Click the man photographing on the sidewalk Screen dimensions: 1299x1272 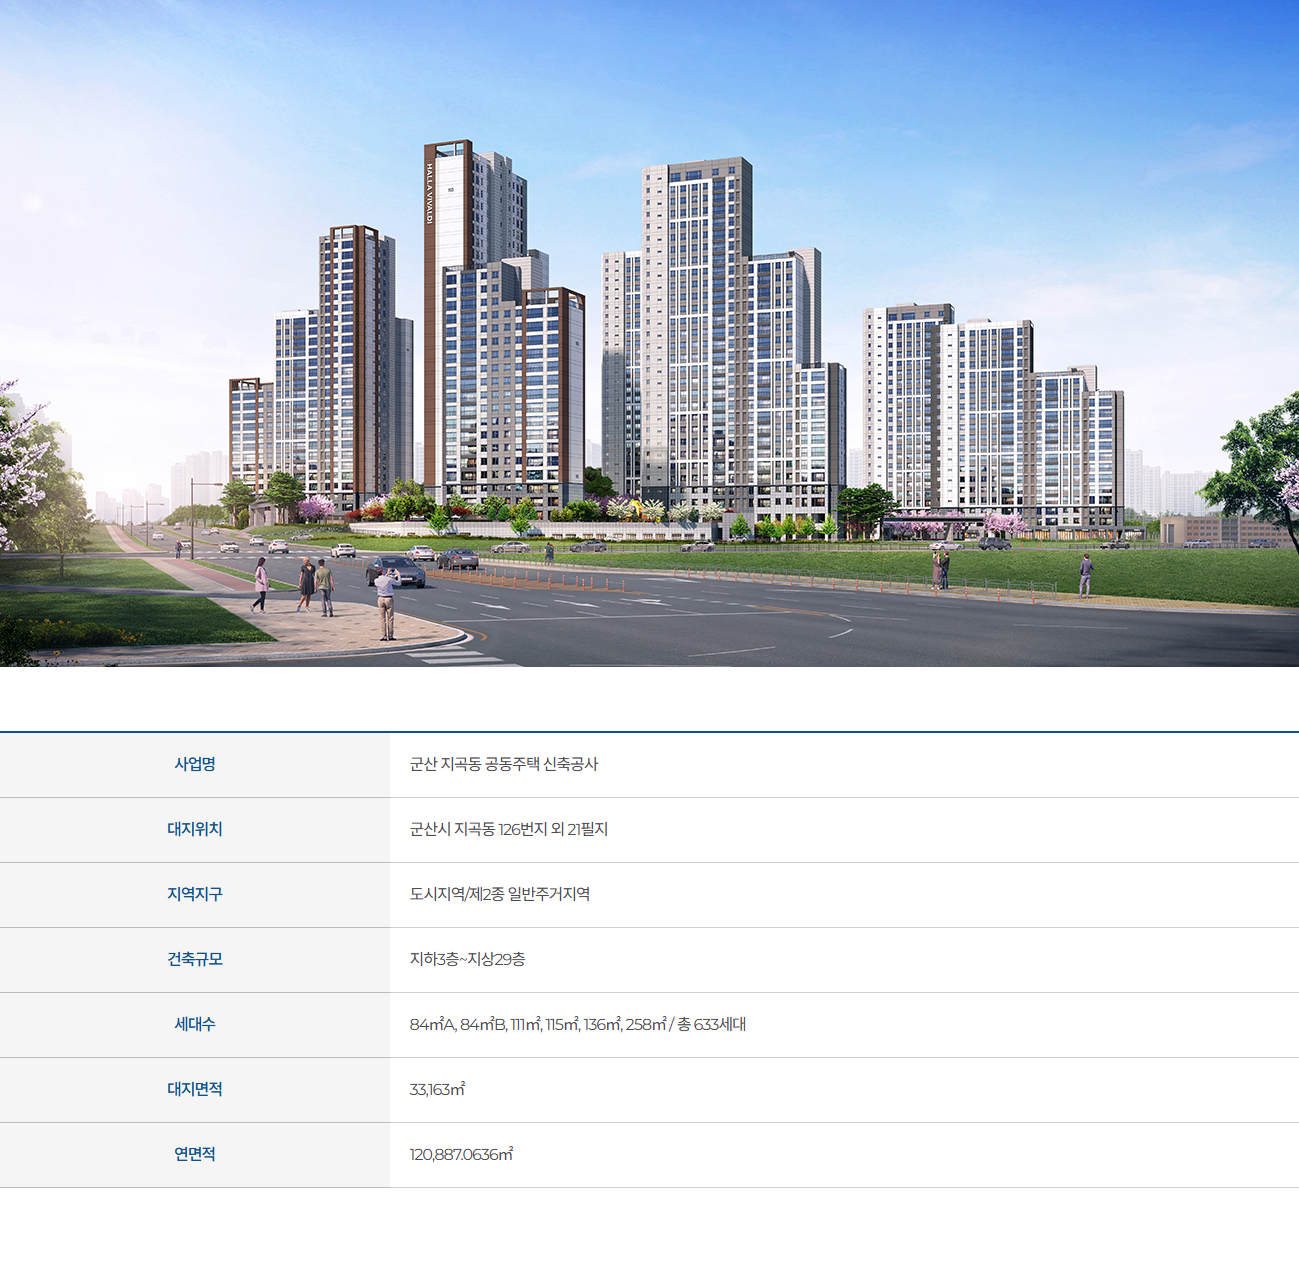[x=386, y=604]
